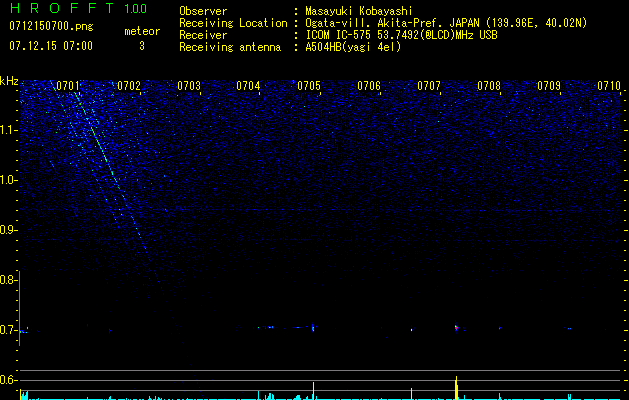
Task: Click the 0.7 kHz axis label
Action: 9,330
